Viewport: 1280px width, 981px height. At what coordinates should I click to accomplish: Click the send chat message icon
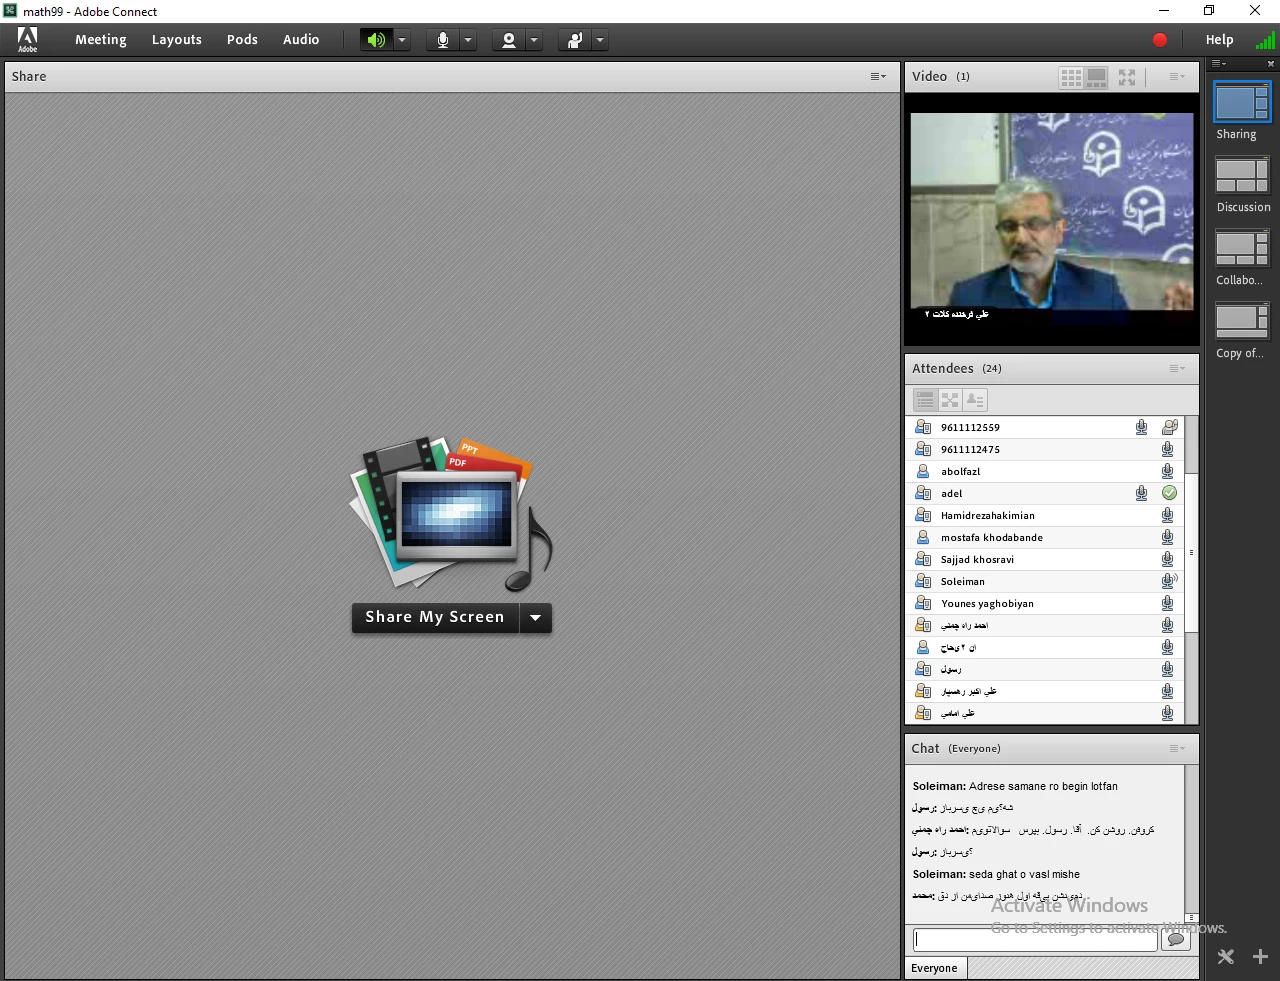(1176, 940)
